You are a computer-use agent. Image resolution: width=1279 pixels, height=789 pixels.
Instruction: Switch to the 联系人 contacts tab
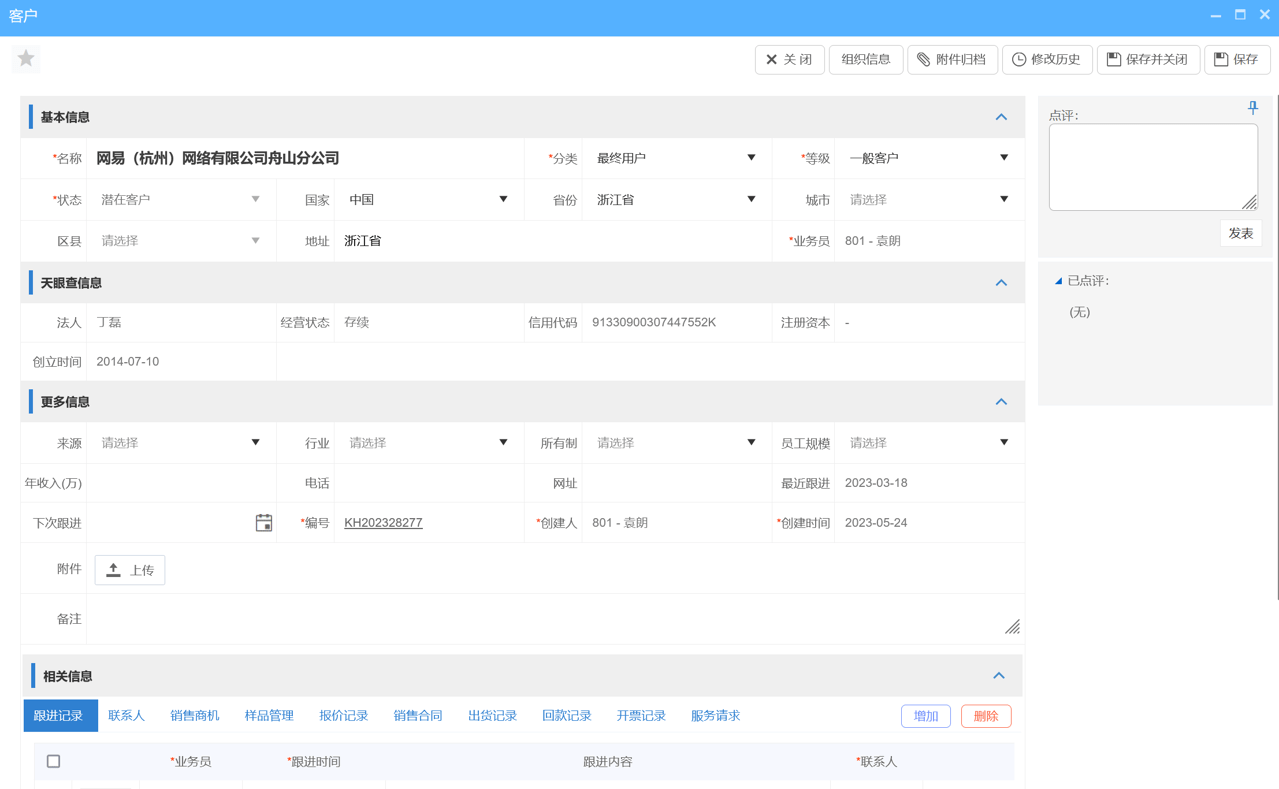125,715
